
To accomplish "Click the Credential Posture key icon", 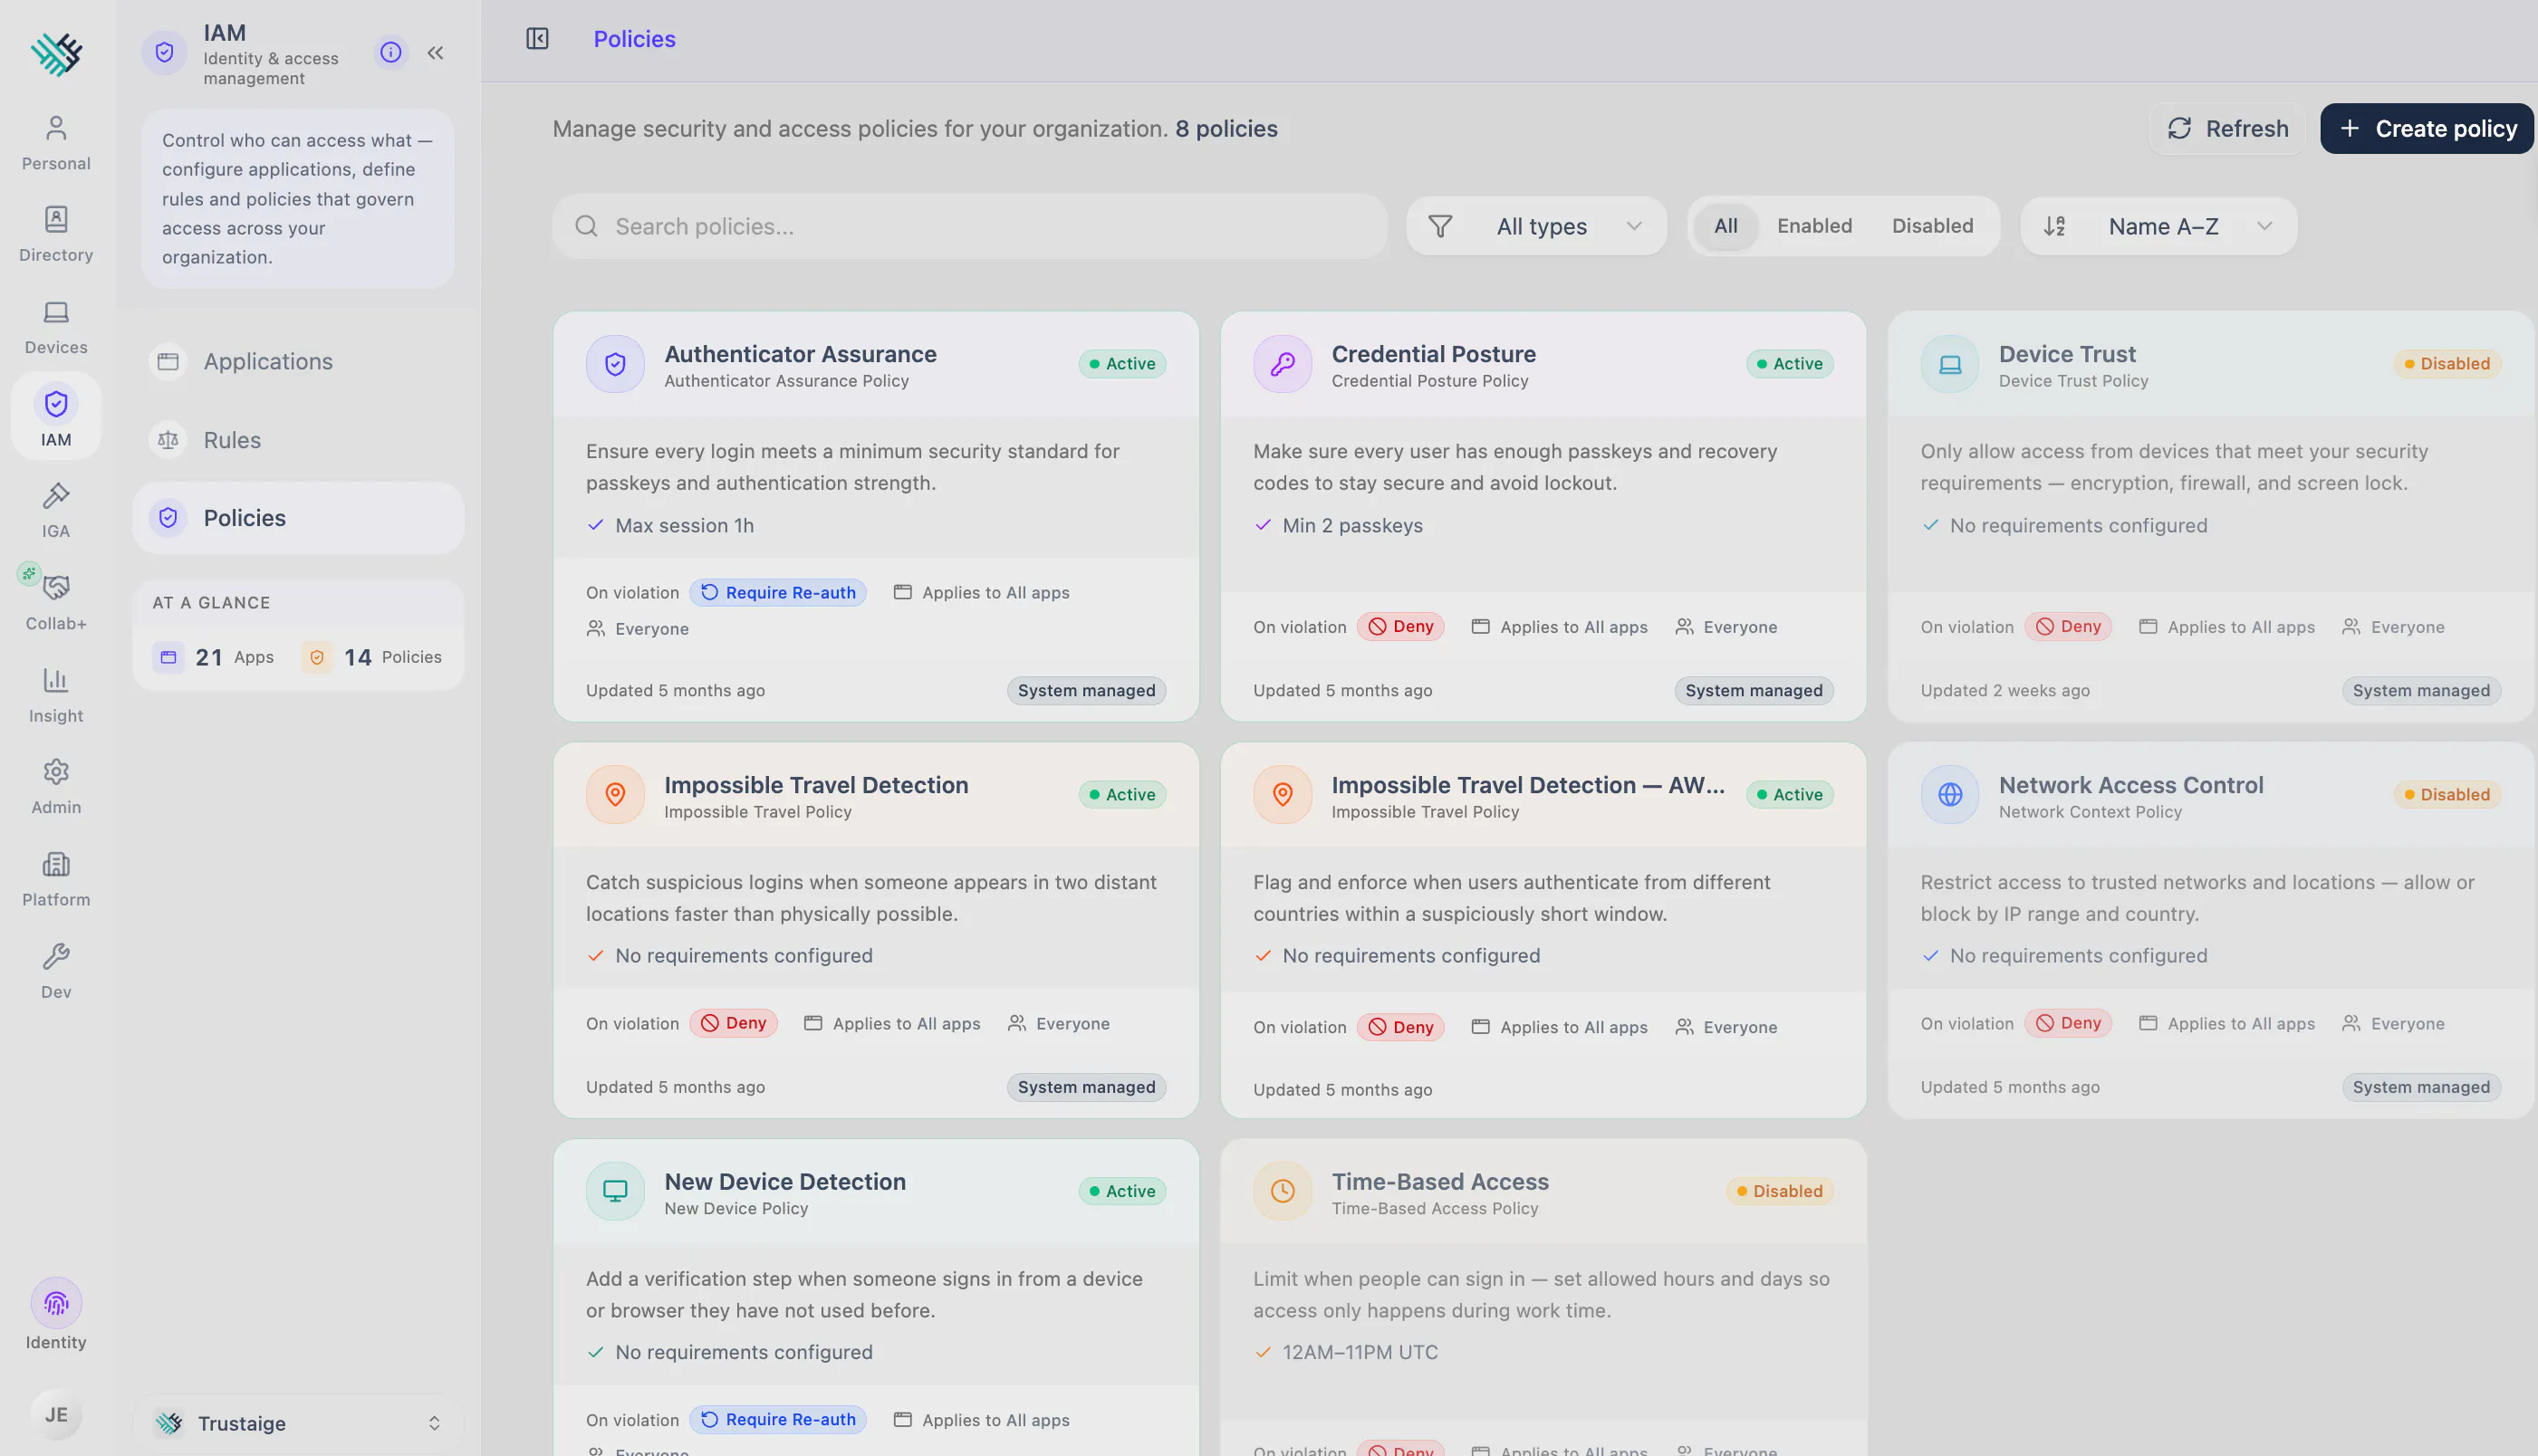I will click(1282, 364).
